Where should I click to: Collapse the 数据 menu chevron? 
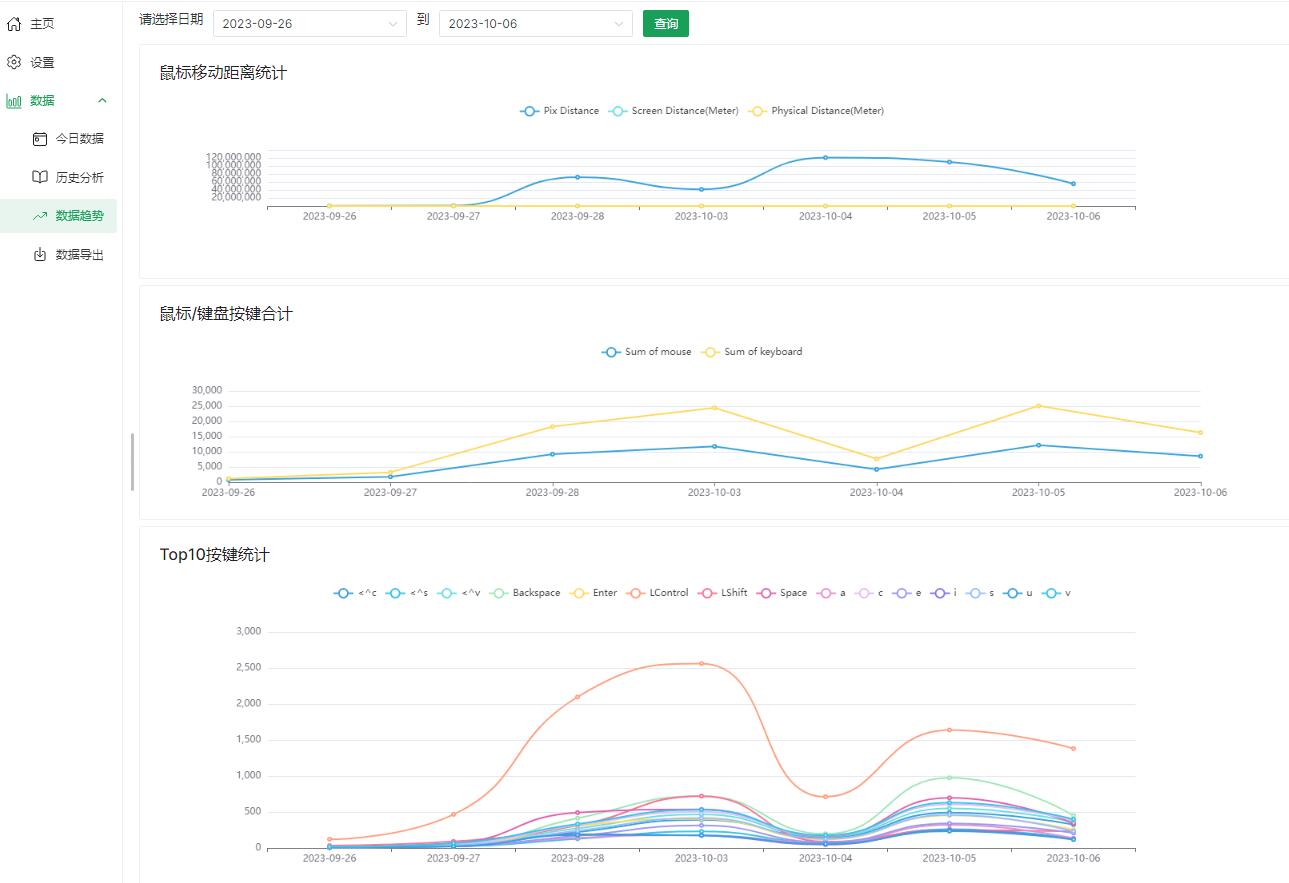(102, 101)
